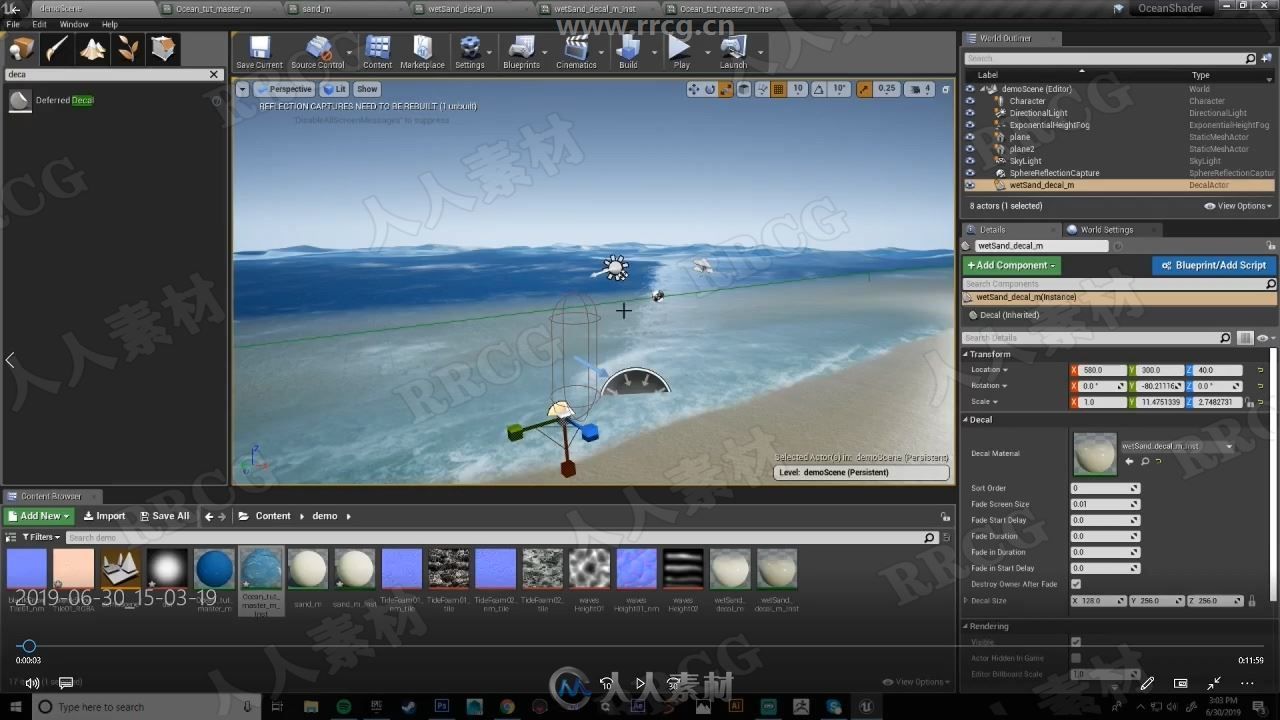
Task: Hide the DirectionalLight actor in outliner
Action: [969, 113]
